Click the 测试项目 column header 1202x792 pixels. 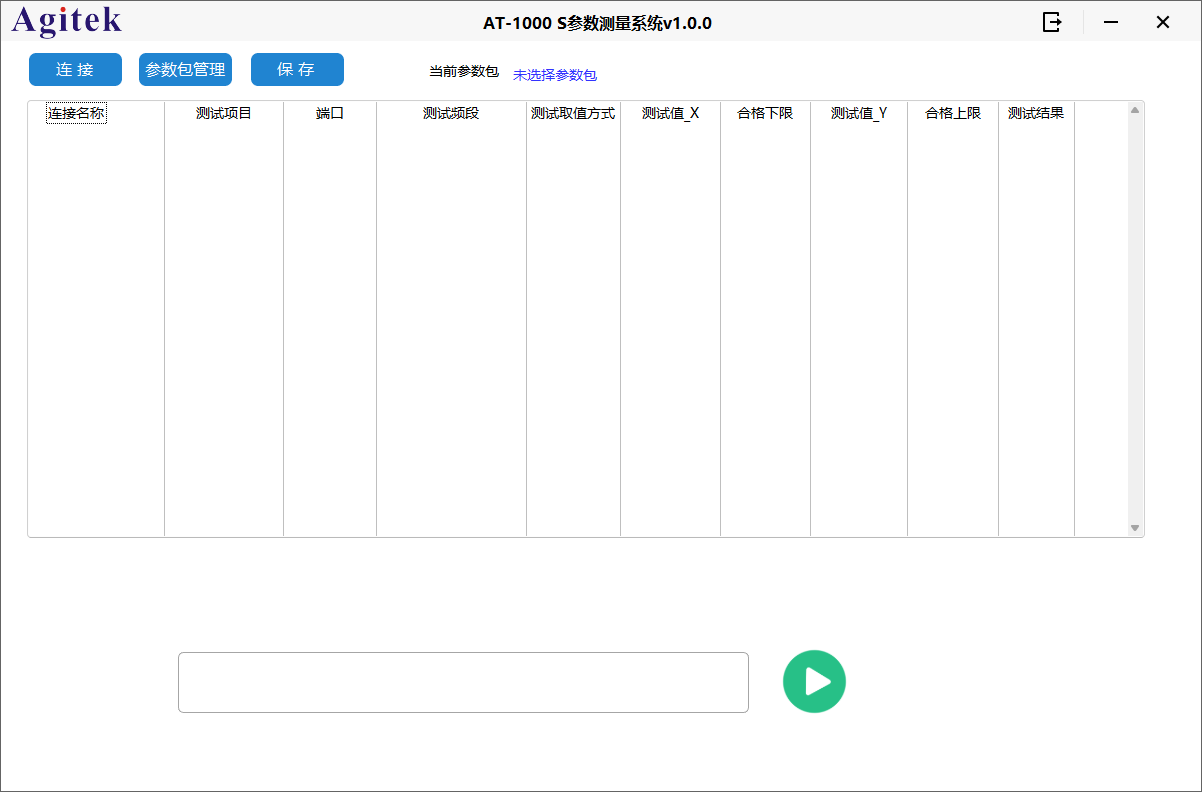(222, 113)
